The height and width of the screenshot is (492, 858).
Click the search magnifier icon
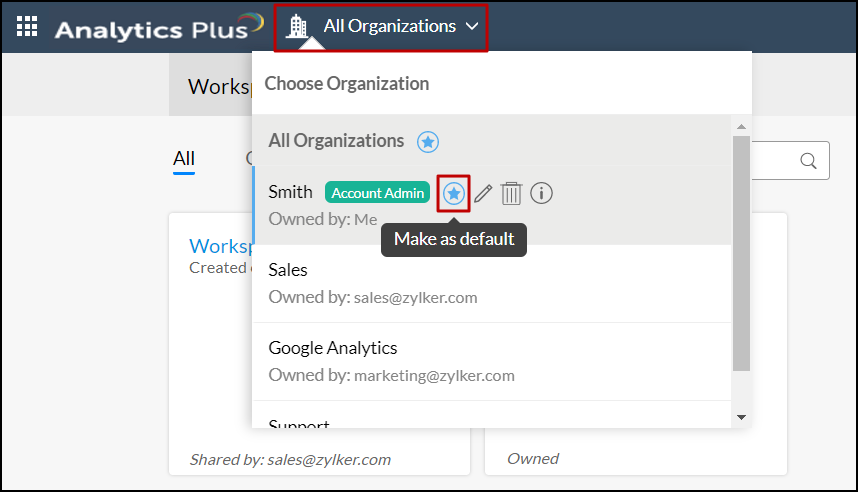808,161
